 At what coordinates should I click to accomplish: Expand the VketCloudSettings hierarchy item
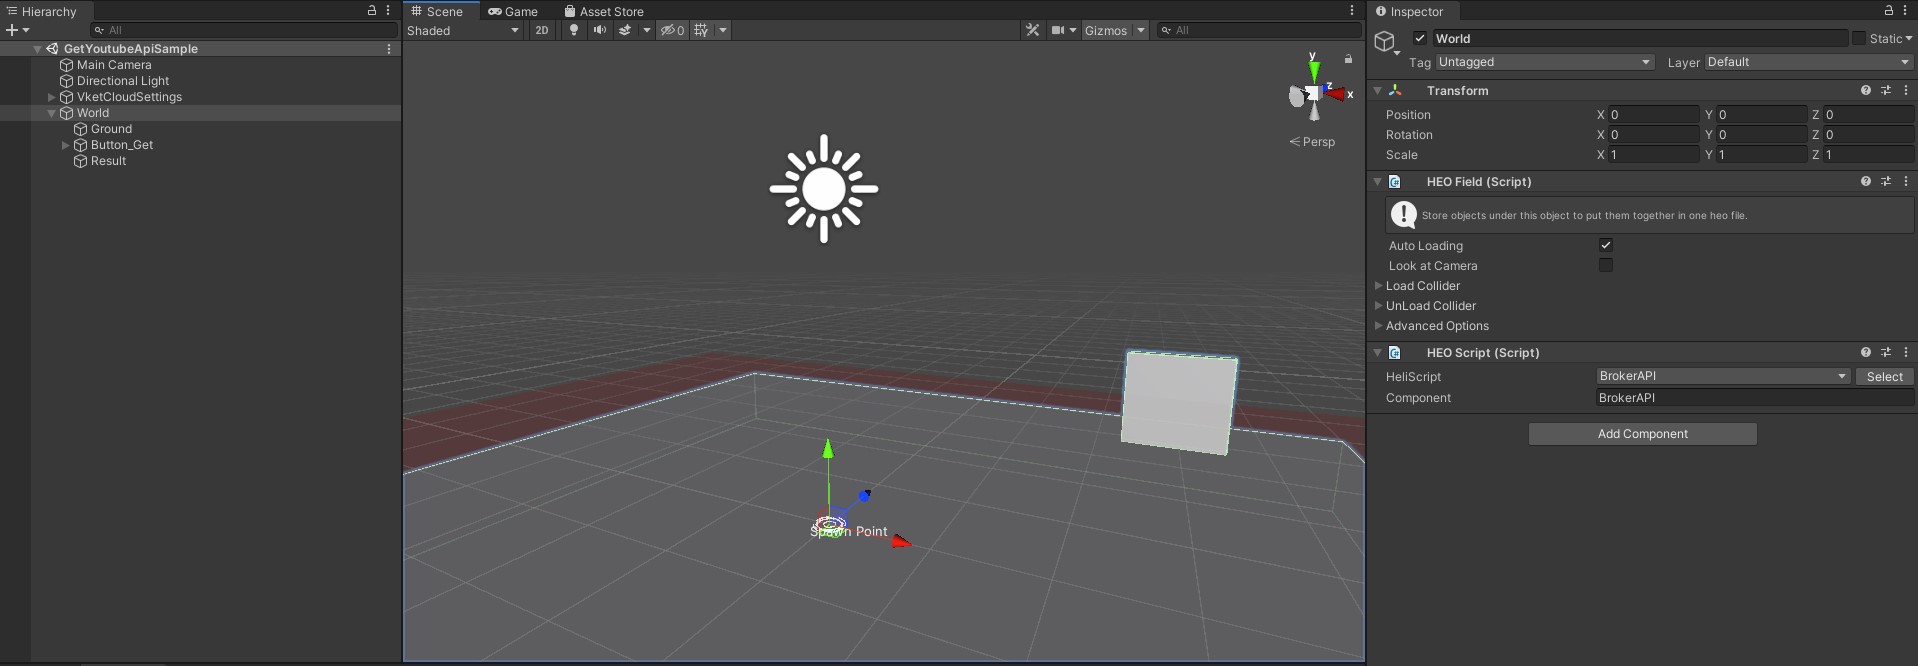[x=52, y=97]
